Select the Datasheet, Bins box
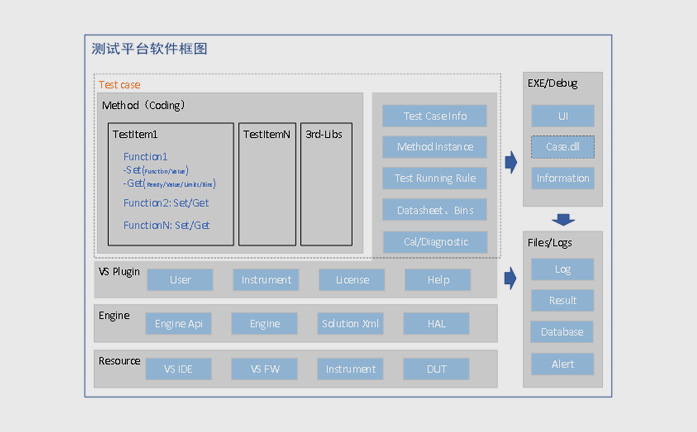The image size is (697, 432). [434, 210]
